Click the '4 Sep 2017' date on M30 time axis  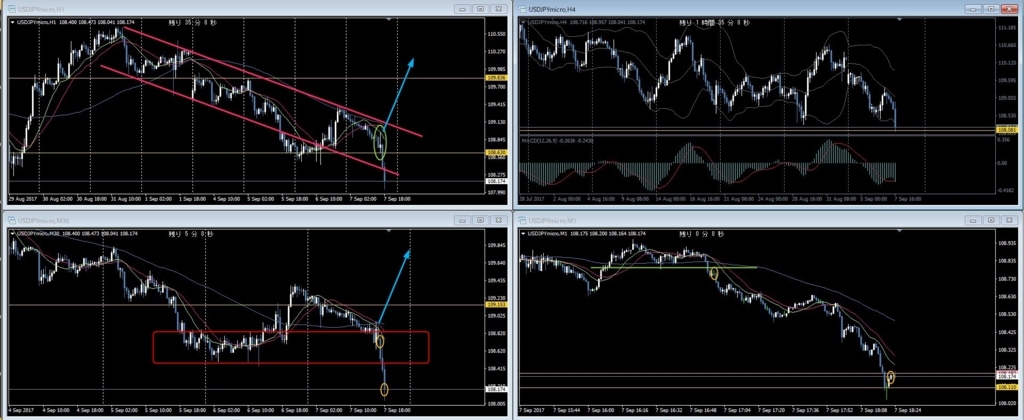coord(20,410)
